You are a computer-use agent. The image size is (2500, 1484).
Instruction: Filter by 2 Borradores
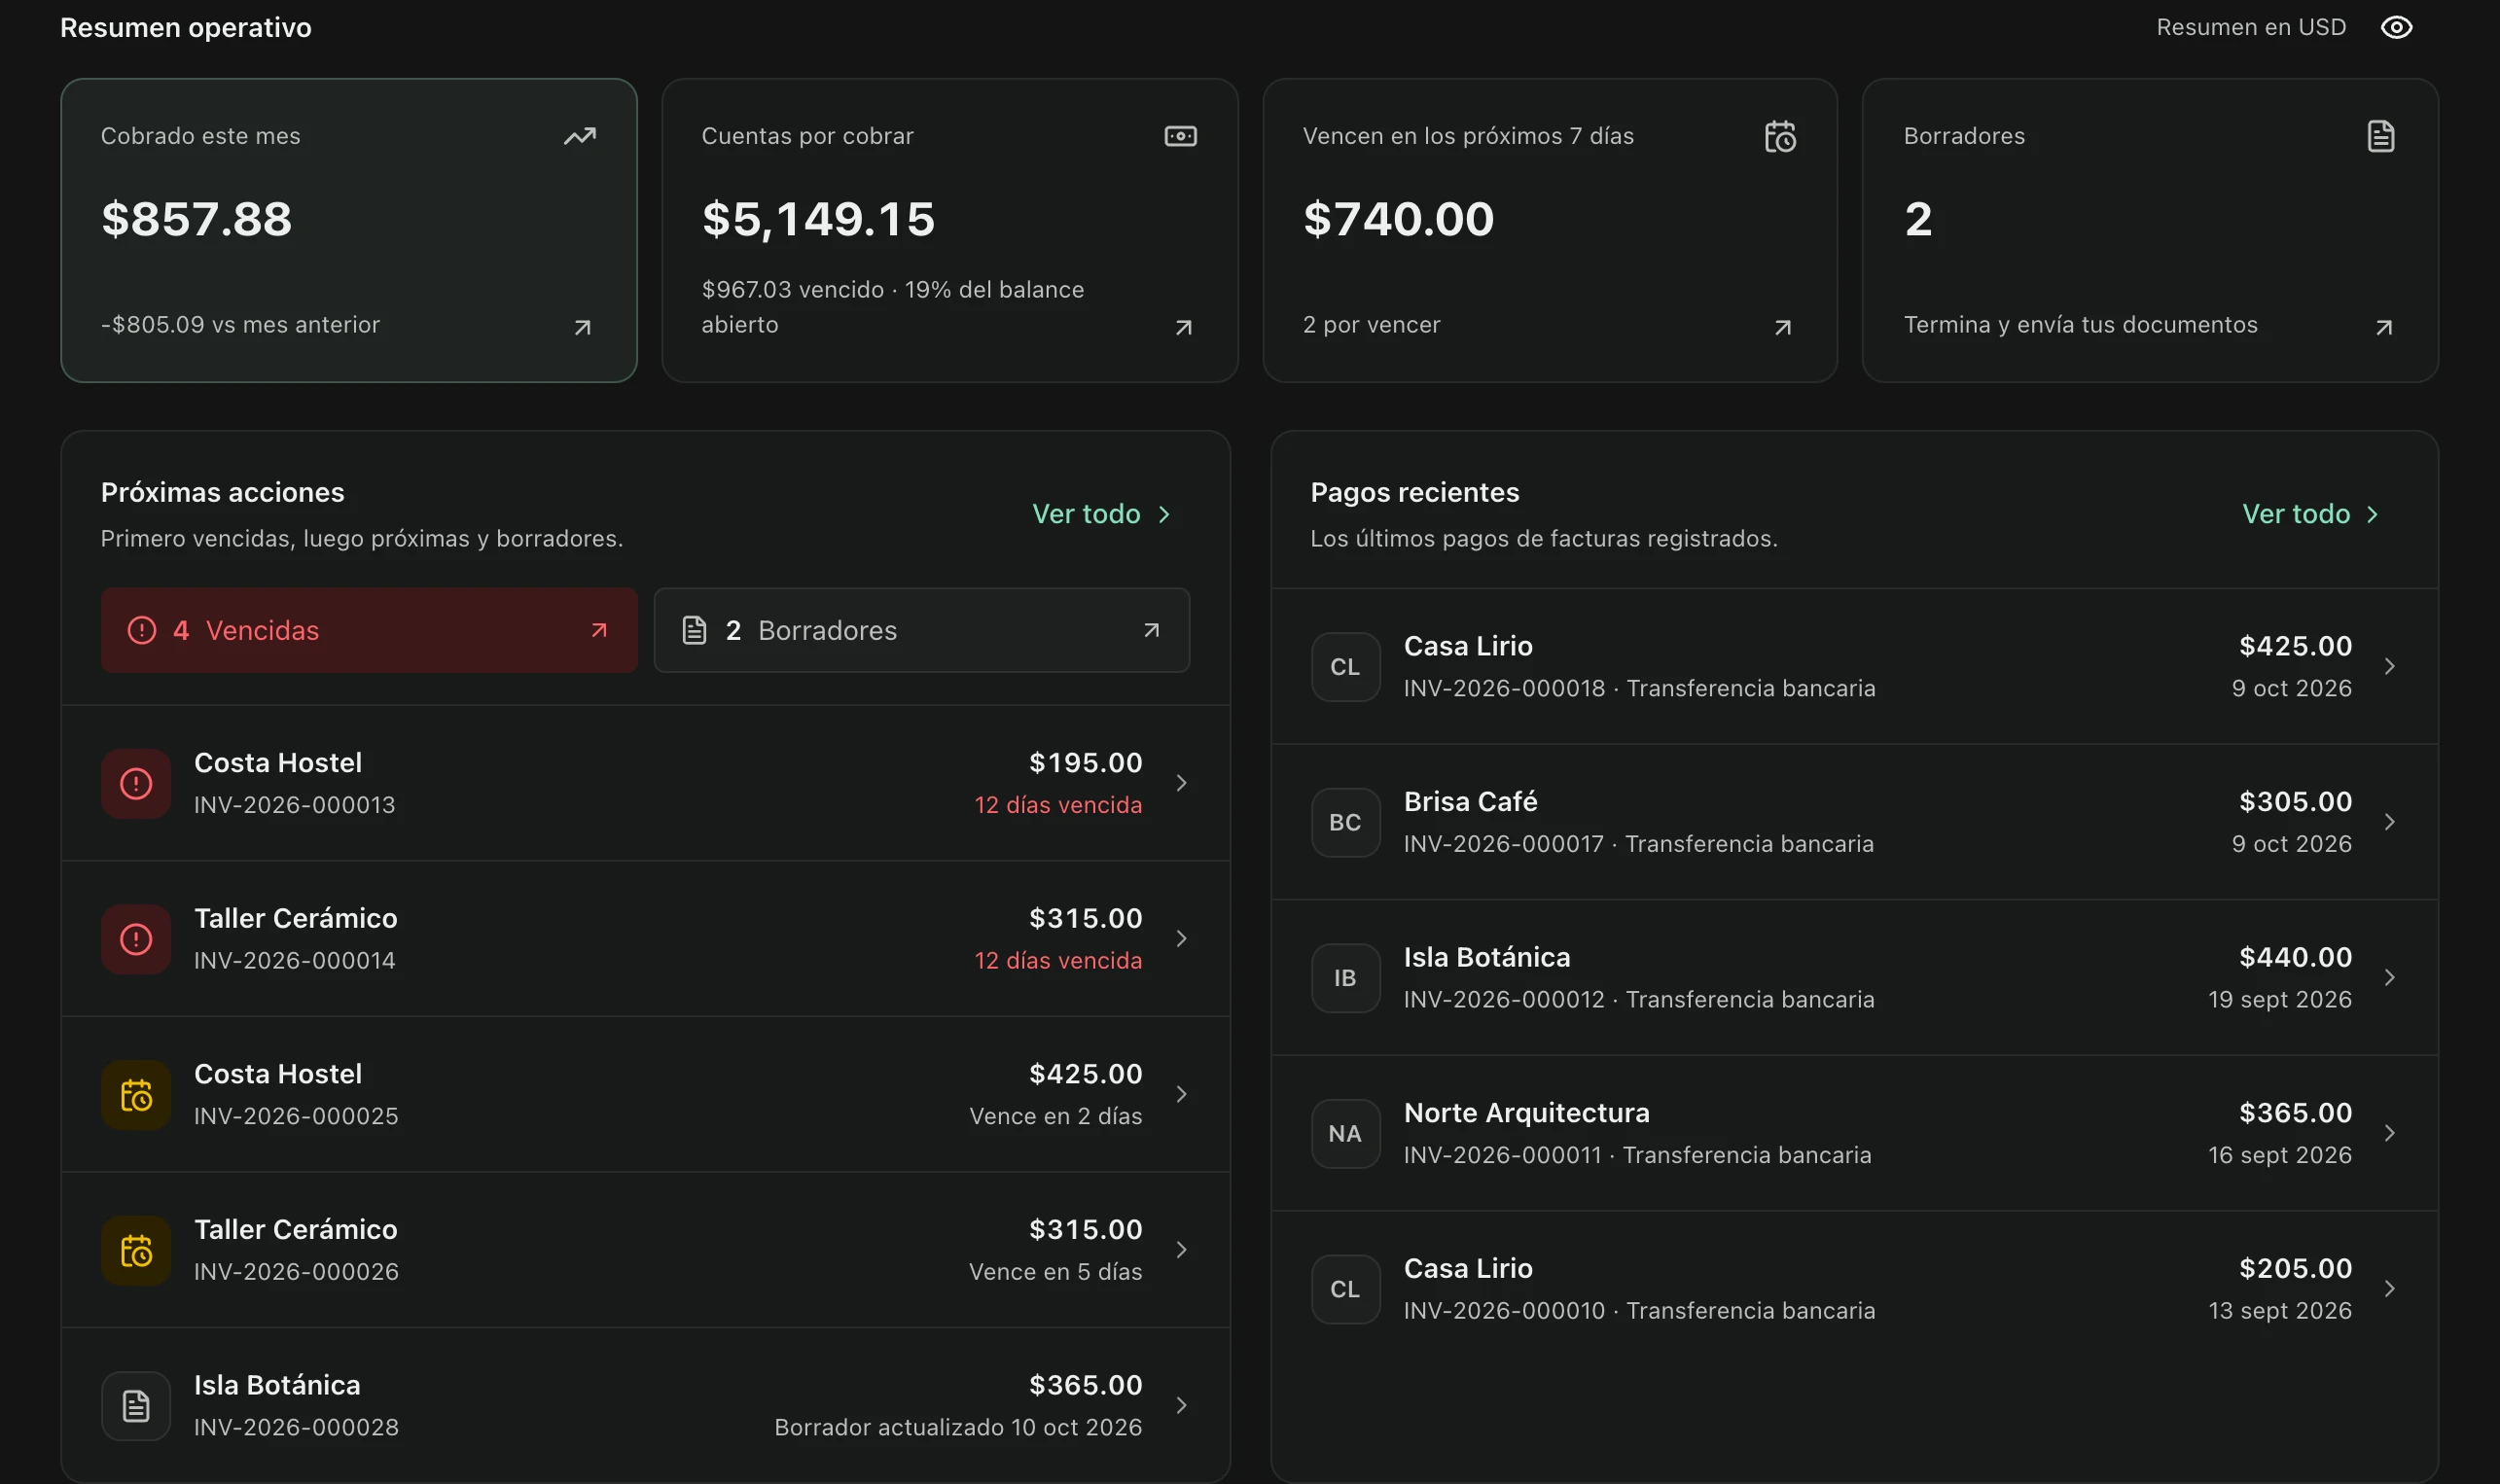[x=921, y=630]
